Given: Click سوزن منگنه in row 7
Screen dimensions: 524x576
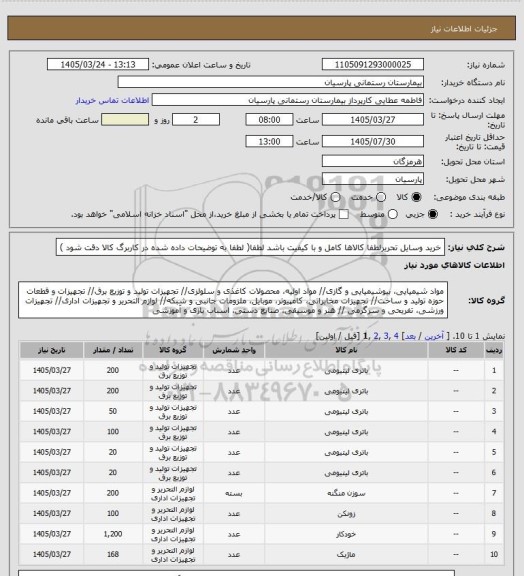Looking at the screenshot, I should click(346, 493).
